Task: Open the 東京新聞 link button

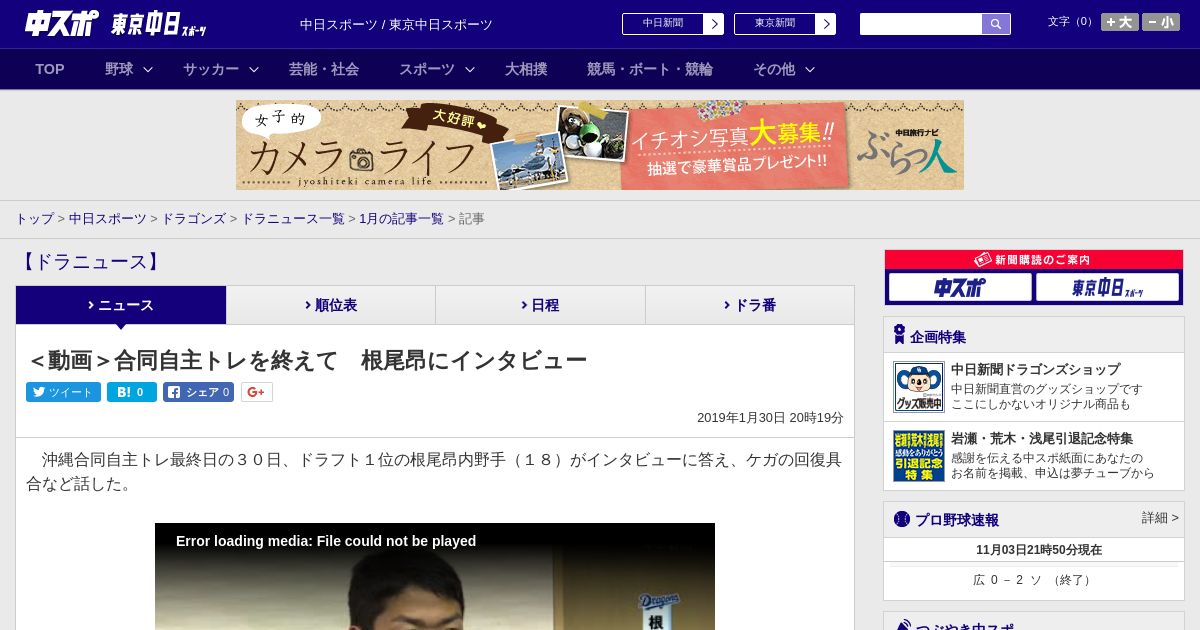Action: pyautogui.click(x=784, y=24)
